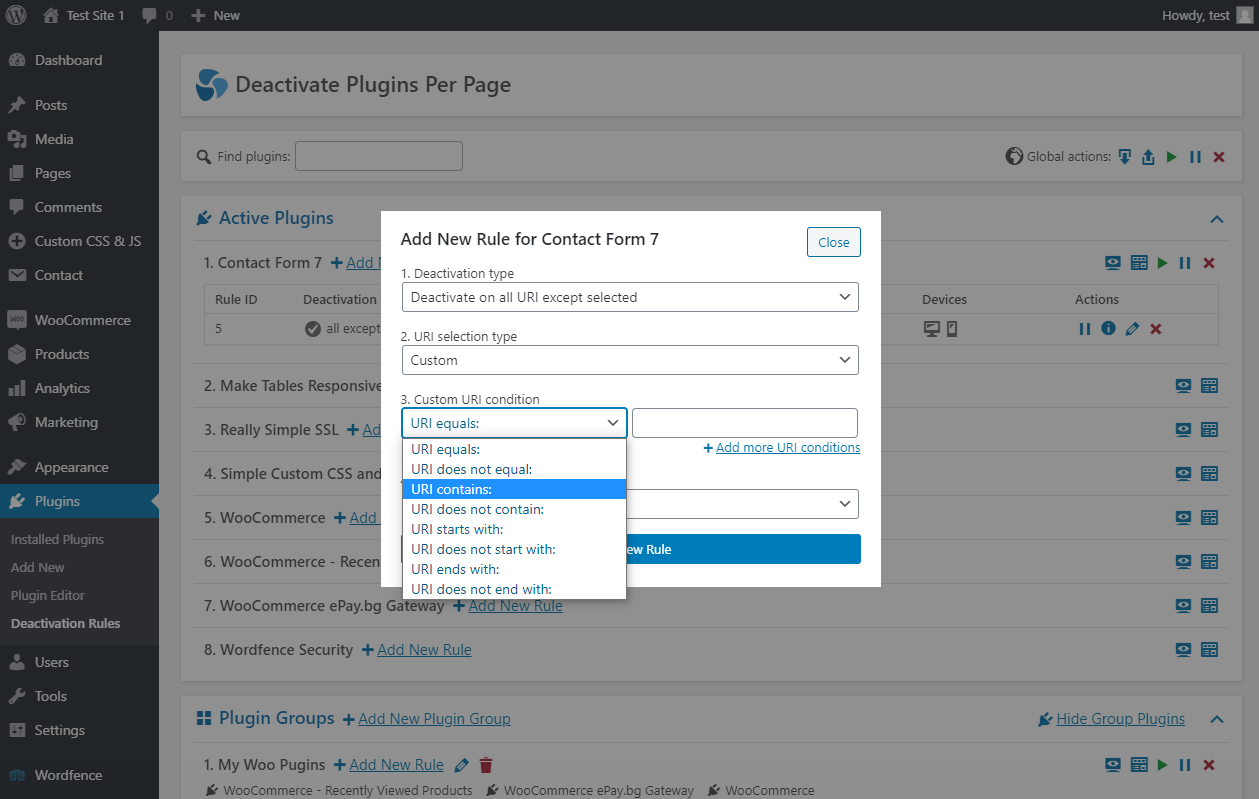Close the Add New Rule dialog
Image resolution: width=1259 pixels, height=799 pixels.
(833, 242)
